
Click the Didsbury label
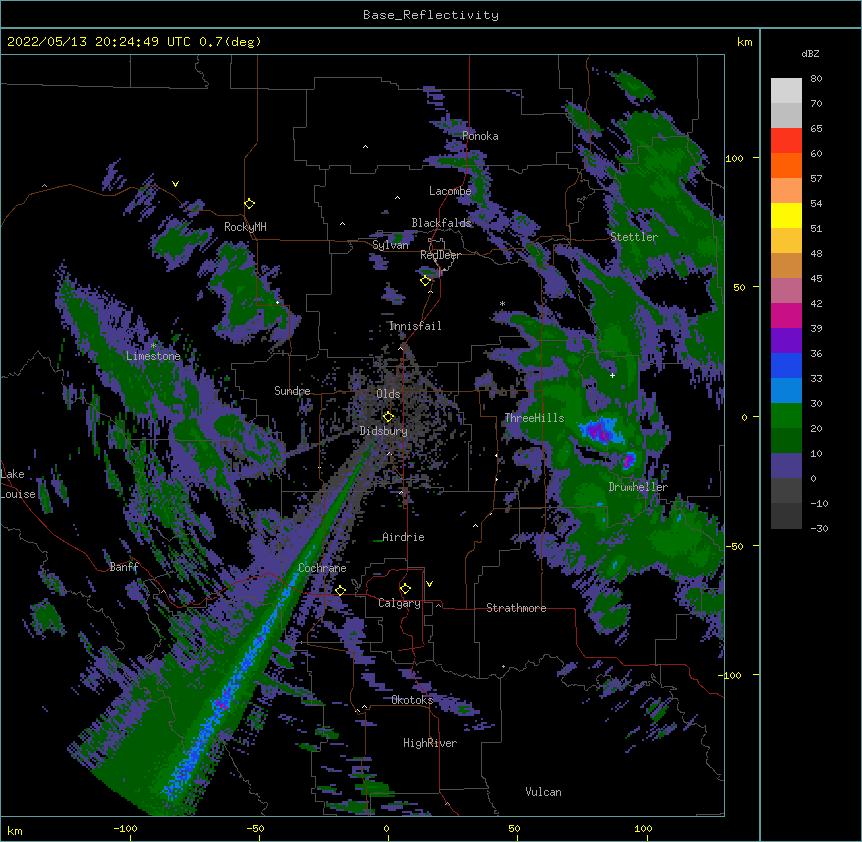[x=383, y=431]
